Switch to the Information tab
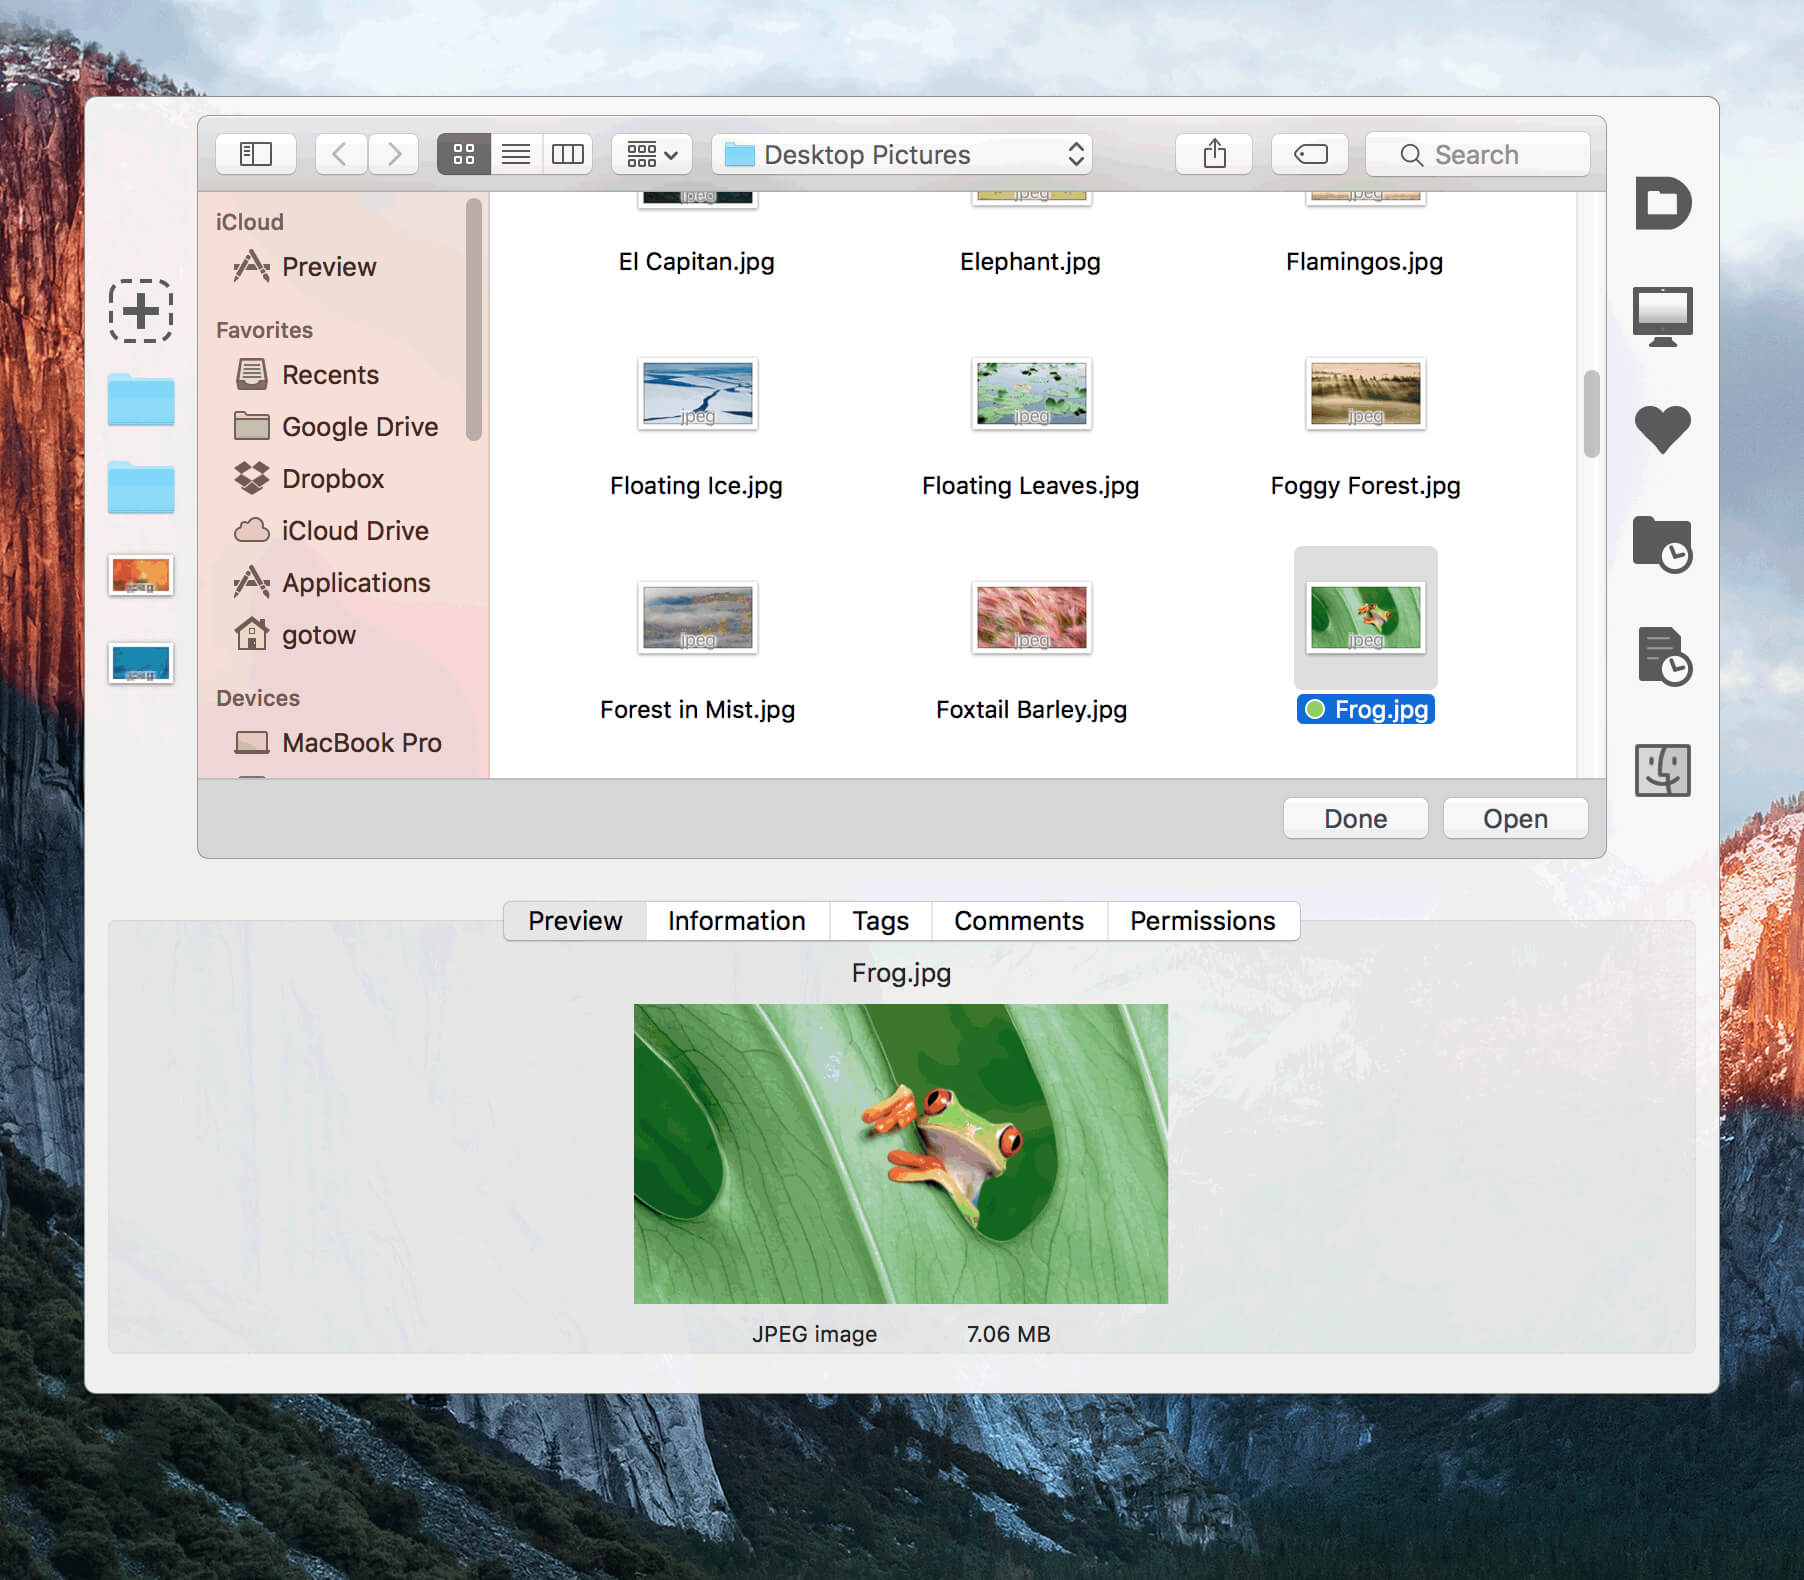Viewport: 1804px width, 1580px height. tap(737, 921)
